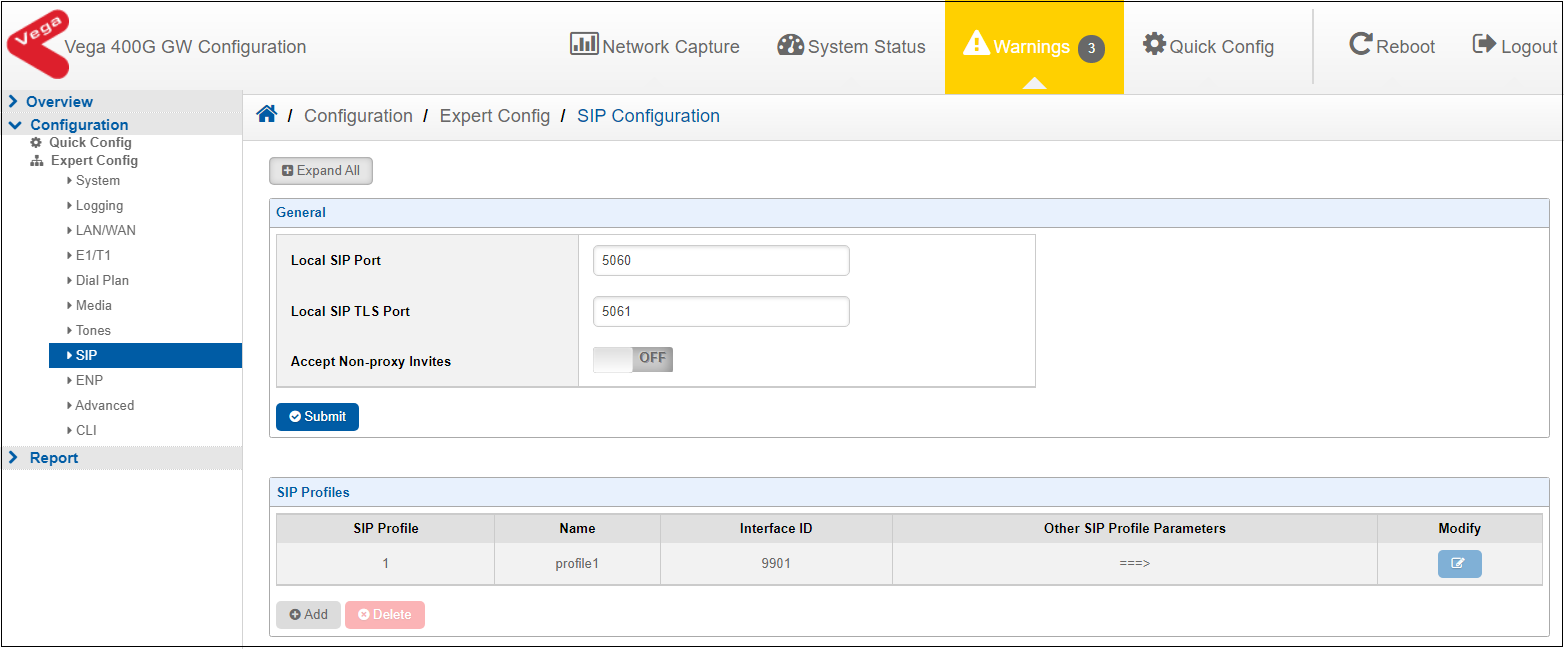Click the sidebar Quick Config gear icon

pyautogui.click(x=37, y=143)
